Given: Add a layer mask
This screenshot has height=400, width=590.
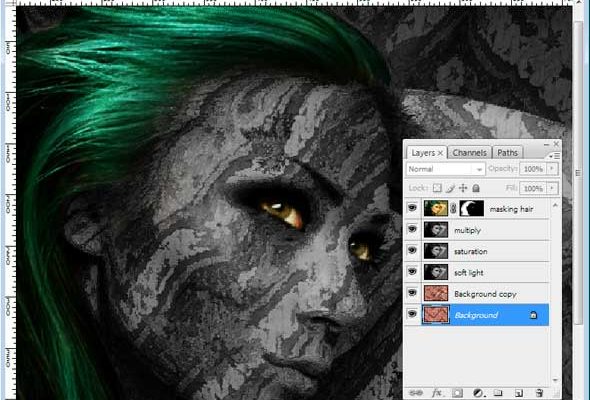Looking at the screenshot, I should coord(457,393).
